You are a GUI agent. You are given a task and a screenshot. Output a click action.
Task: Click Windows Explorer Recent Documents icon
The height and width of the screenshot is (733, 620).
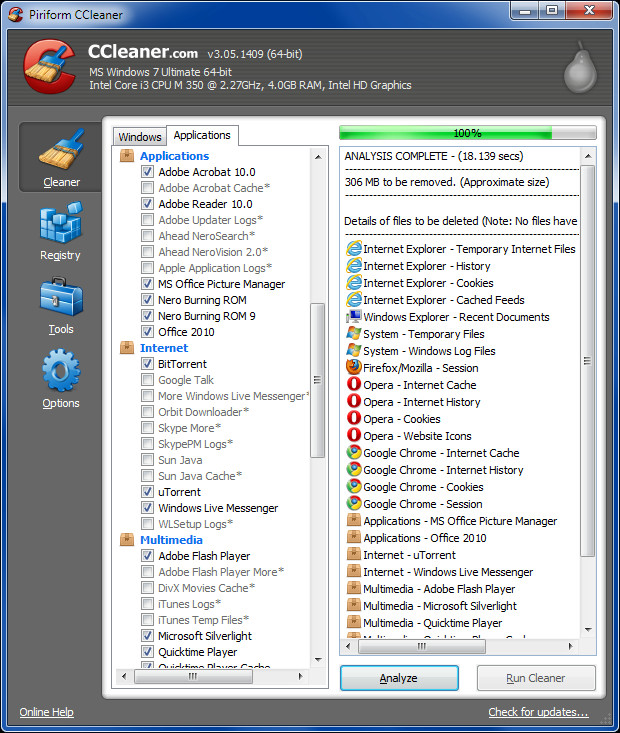point(354,316)
